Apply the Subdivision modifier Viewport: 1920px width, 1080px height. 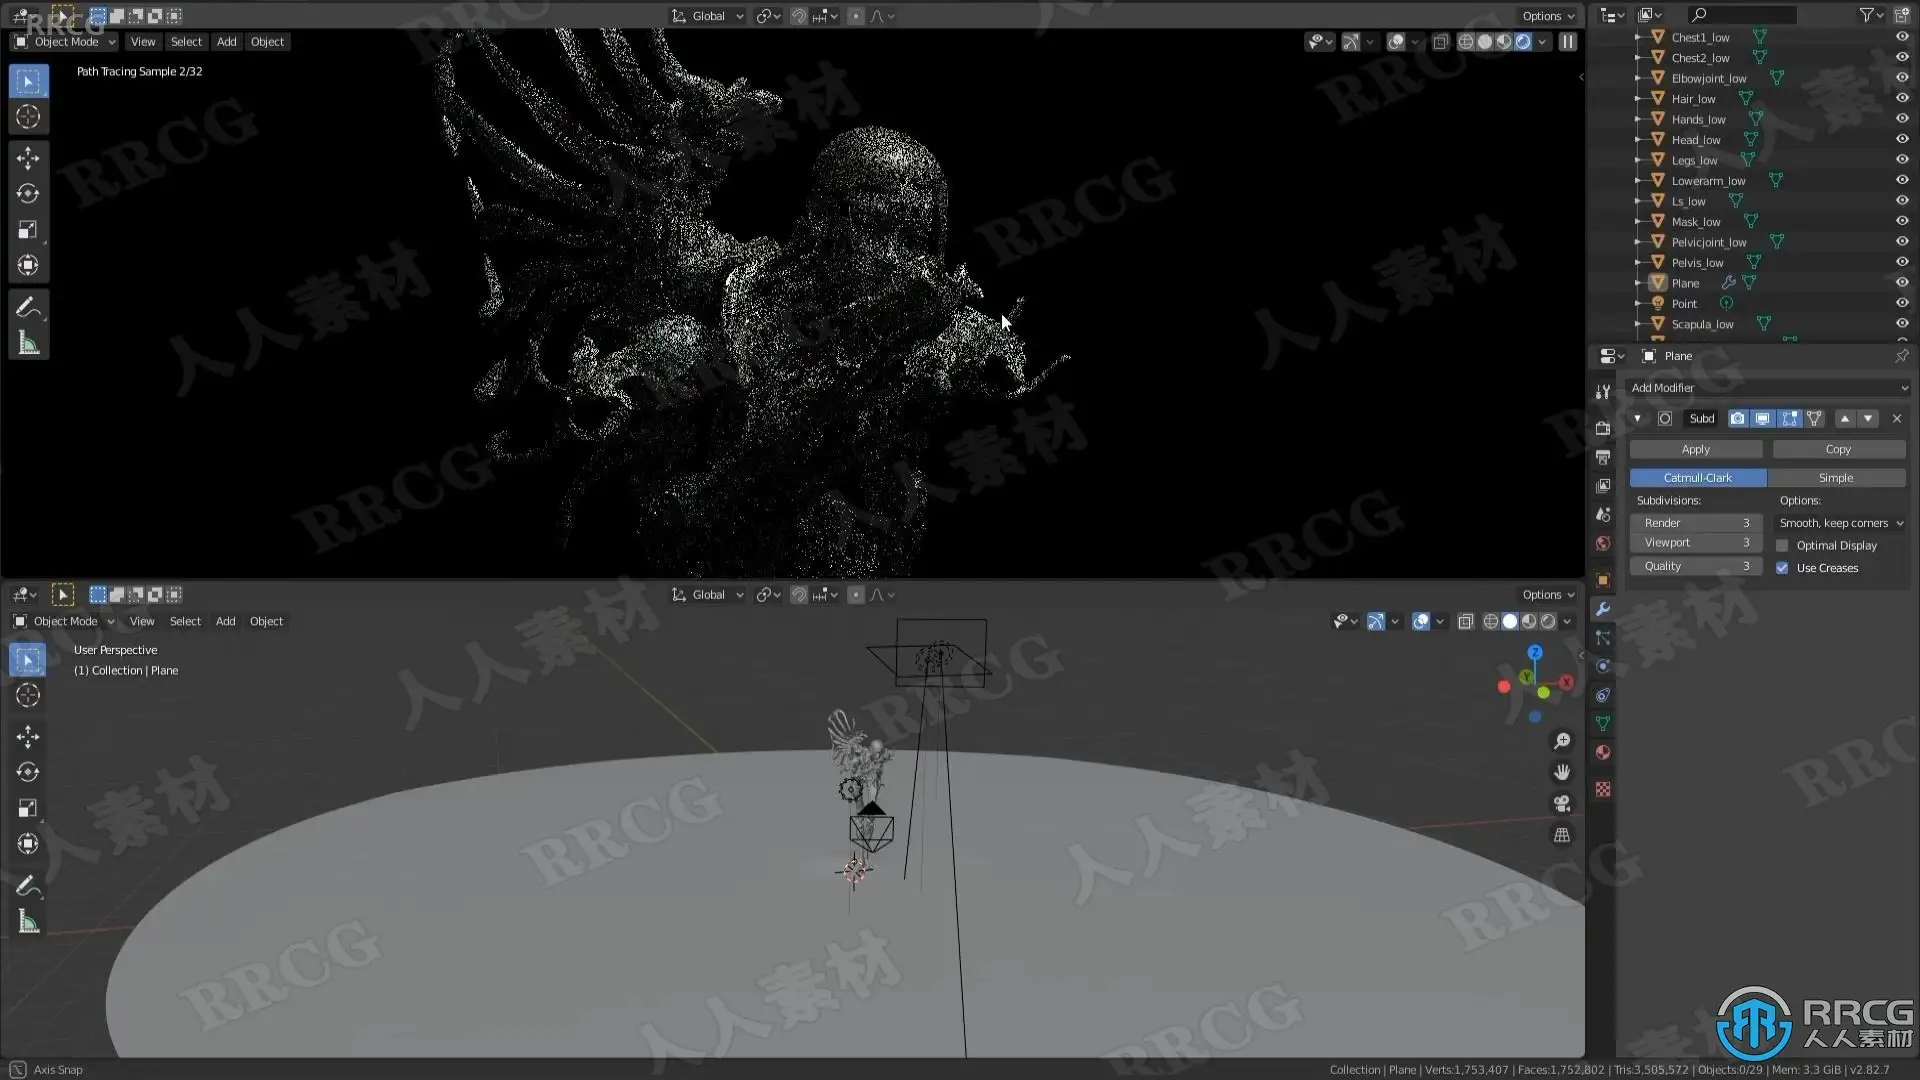1696,450
